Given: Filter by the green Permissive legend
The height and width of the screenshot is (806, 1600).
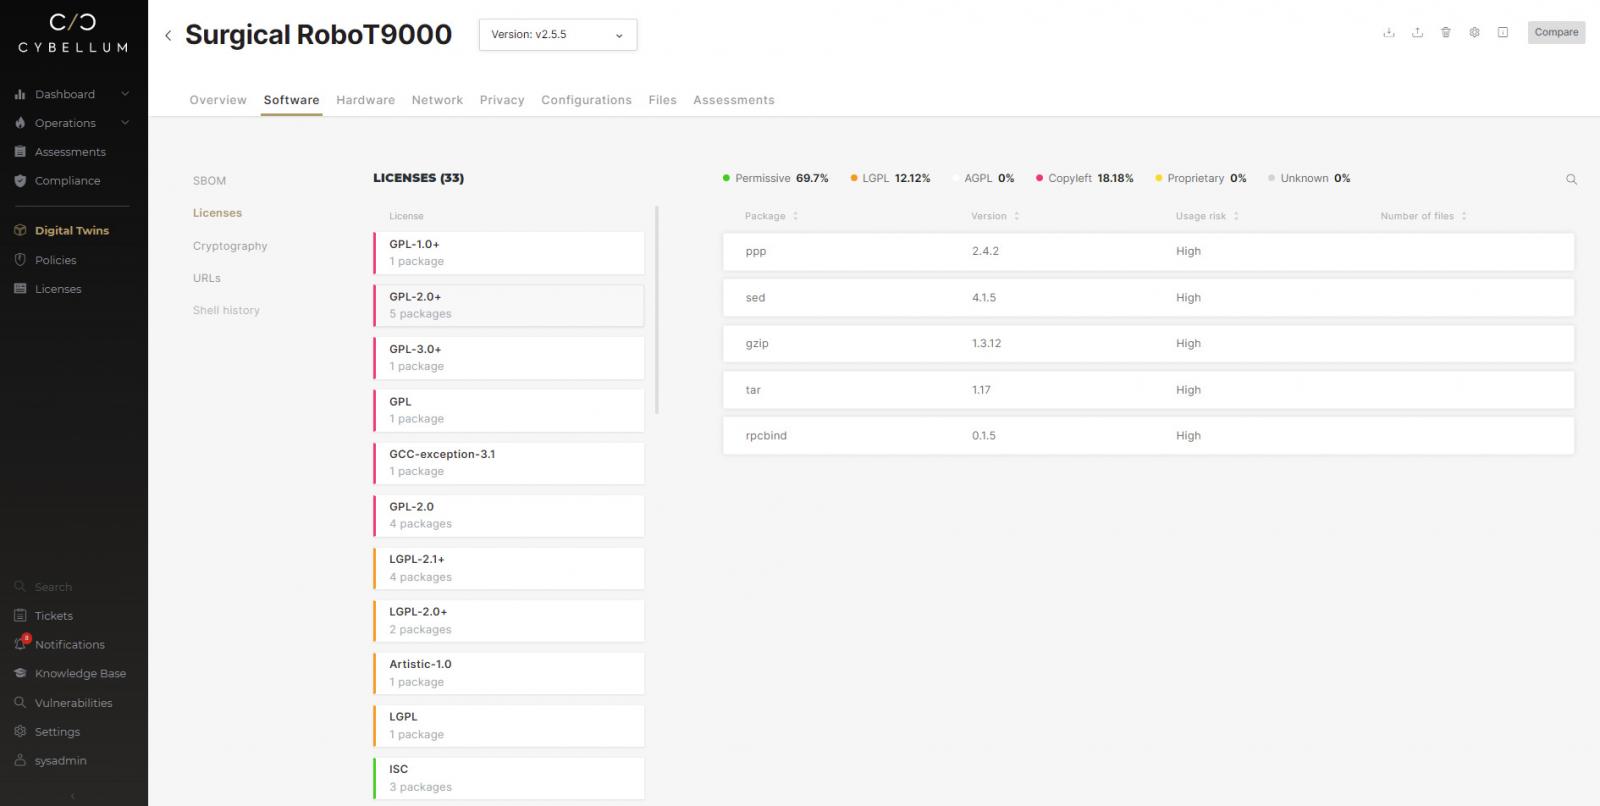Looking at the screenshot, I should [775, 178].
